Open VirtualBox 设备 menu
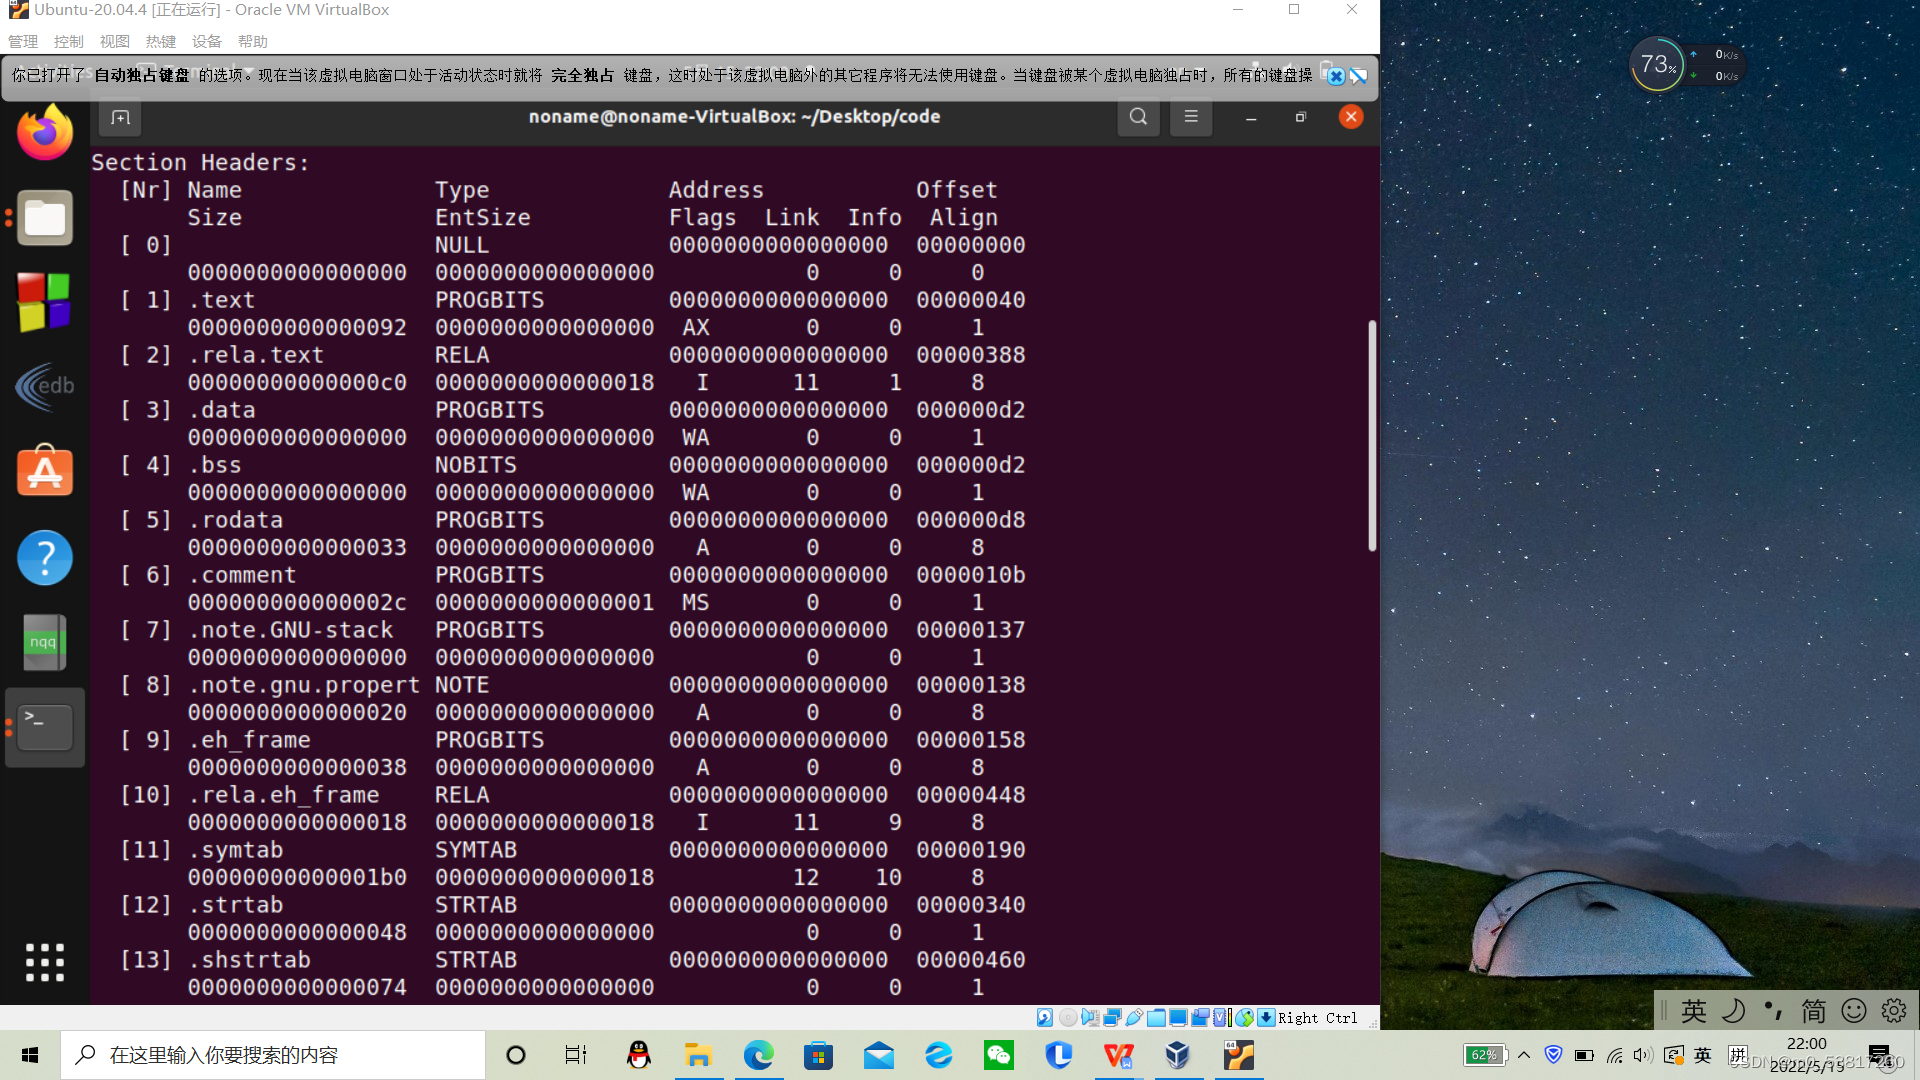Viewport: 1920px width, 1080px height. click(206, 41)
